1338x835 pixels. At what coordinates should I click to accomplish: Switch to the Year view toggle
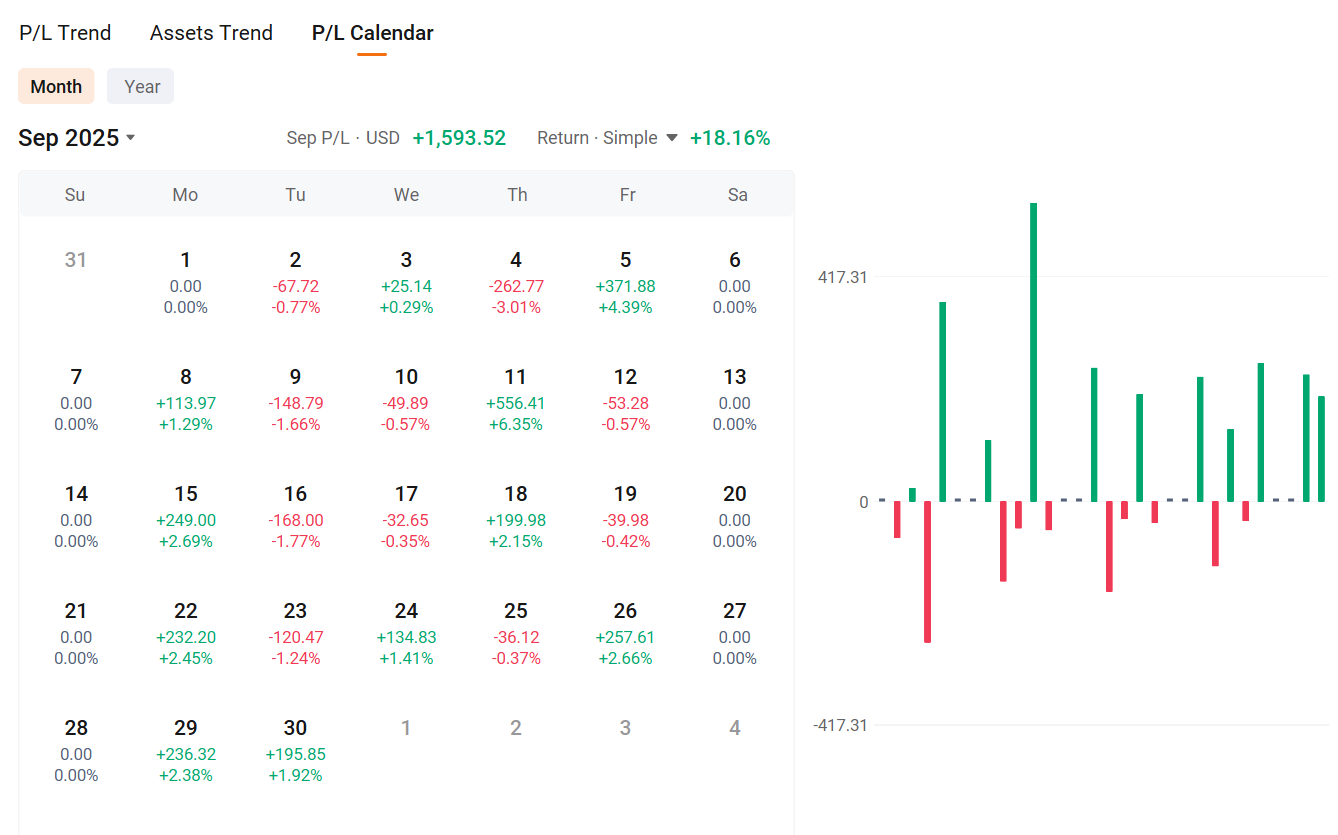click(x=141, y=86)
